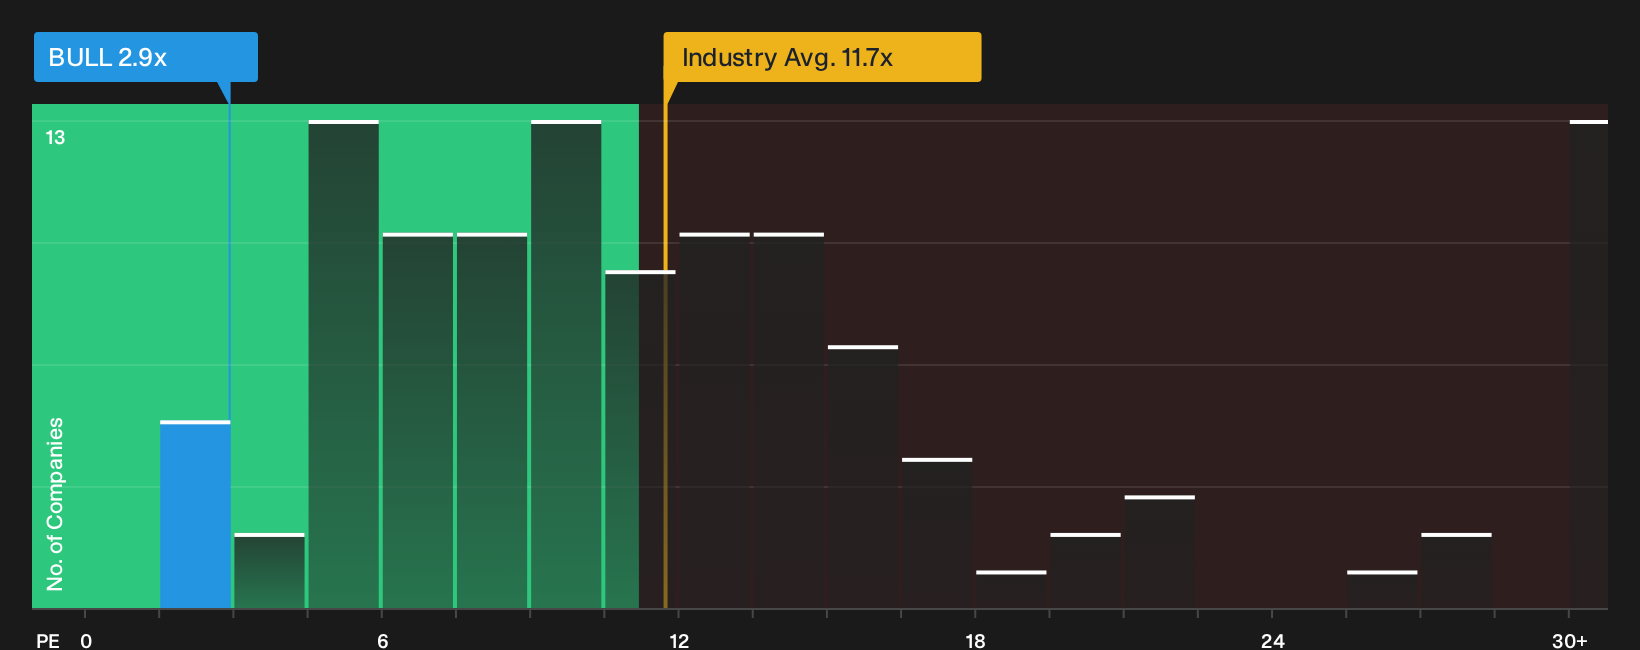Click the 'No. of Companies' axis title
Viewport: 1640px width, 650px height.
point(55,504)
